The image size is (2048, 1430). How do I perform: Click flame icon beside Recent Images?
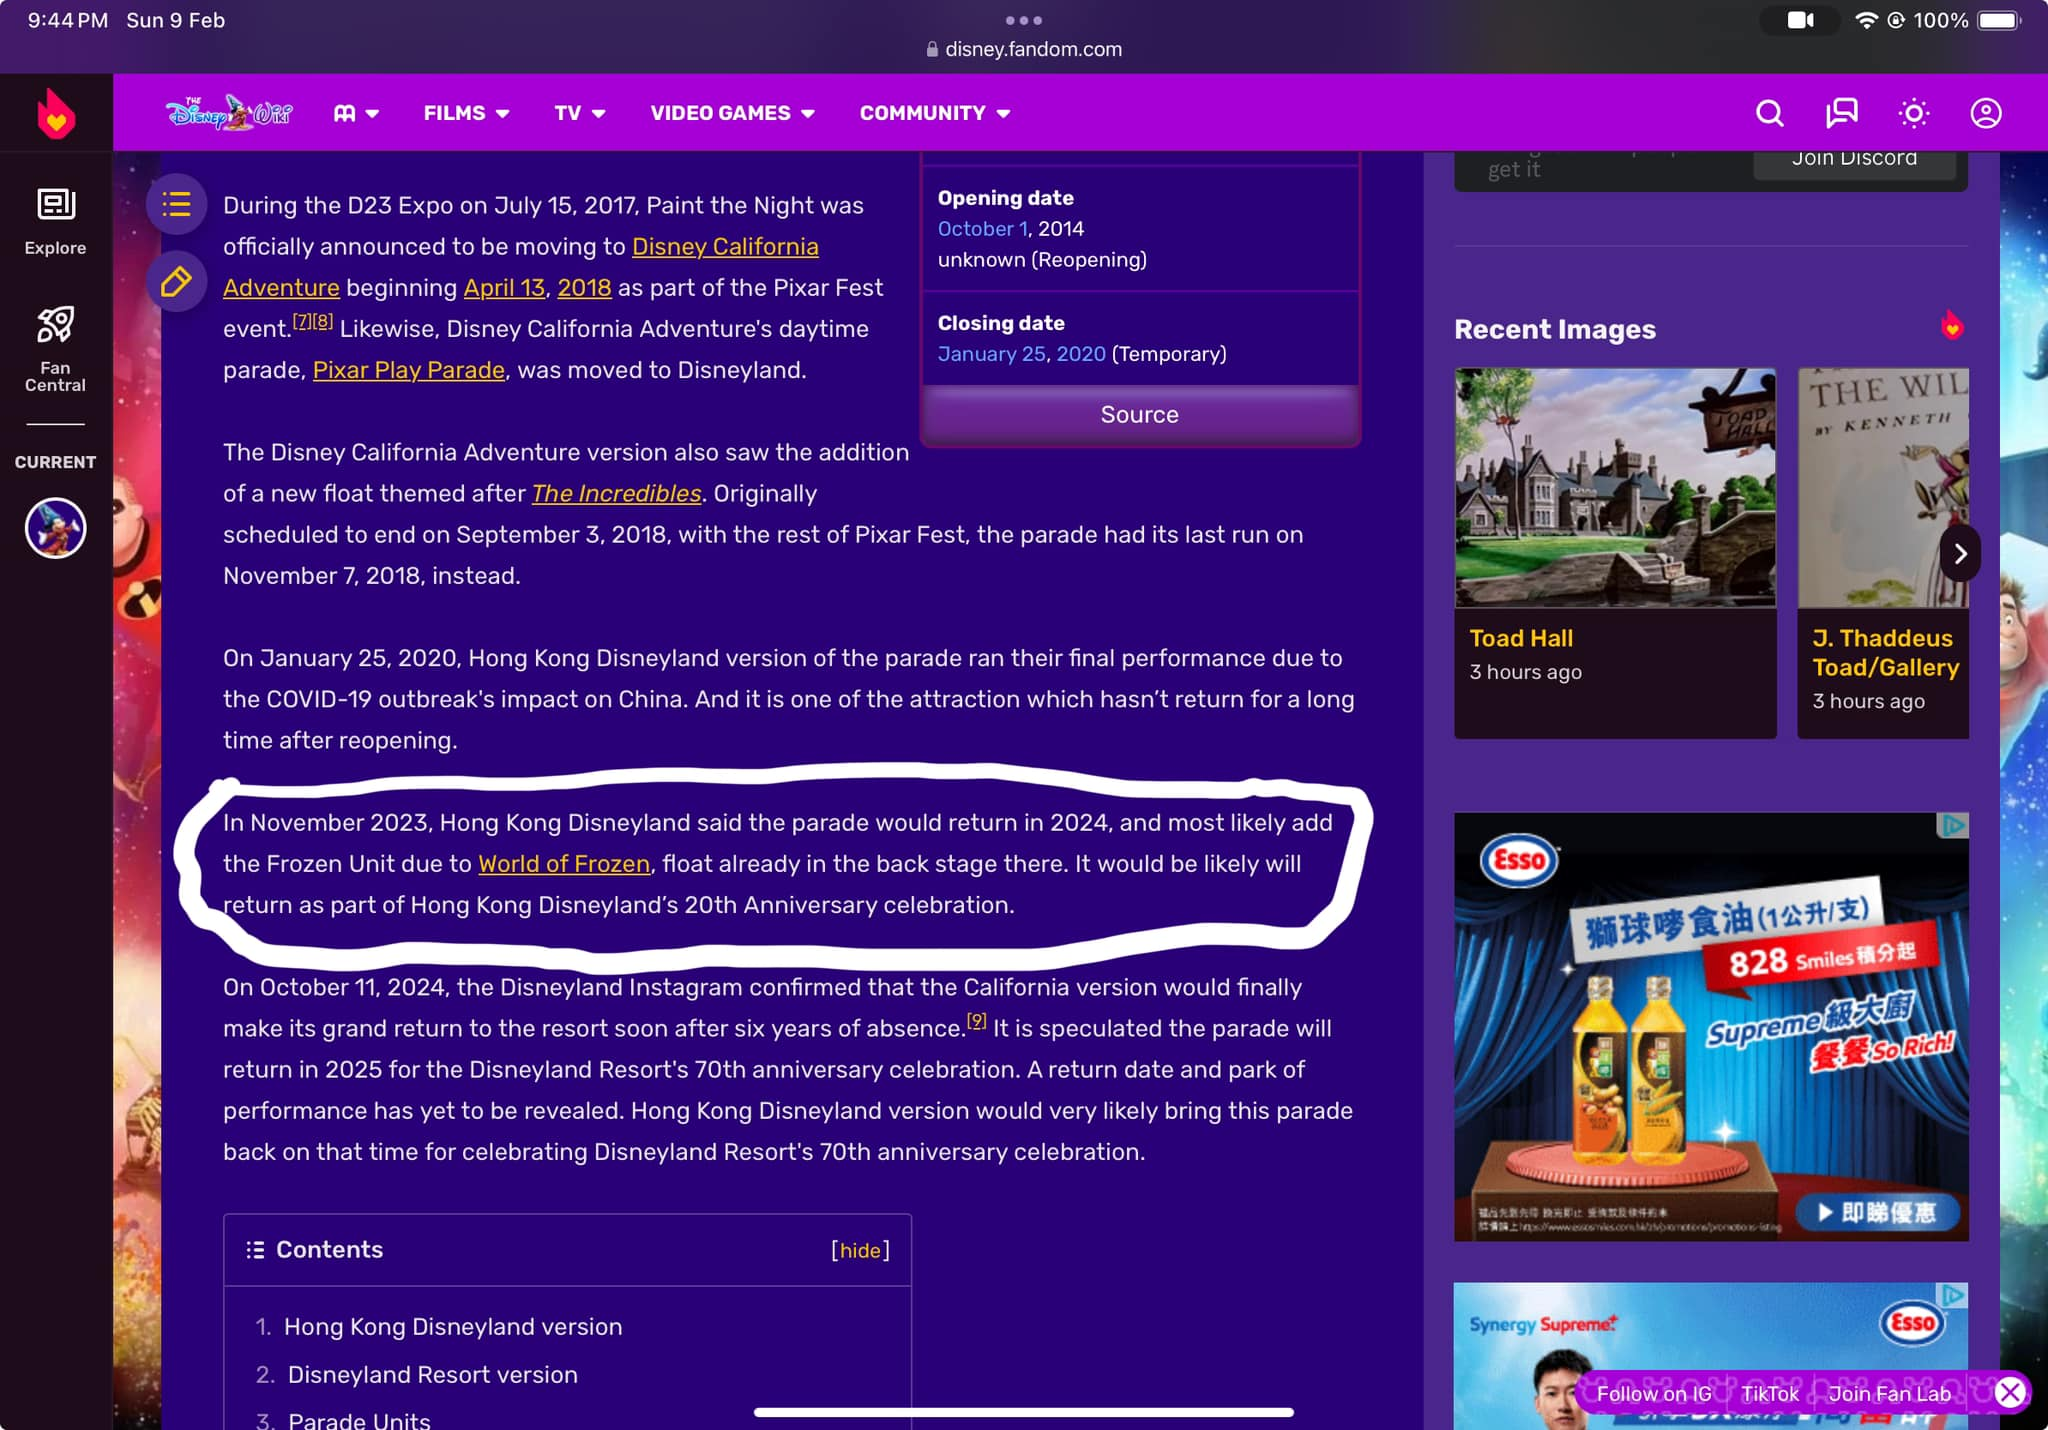[x=1951, y=326]
